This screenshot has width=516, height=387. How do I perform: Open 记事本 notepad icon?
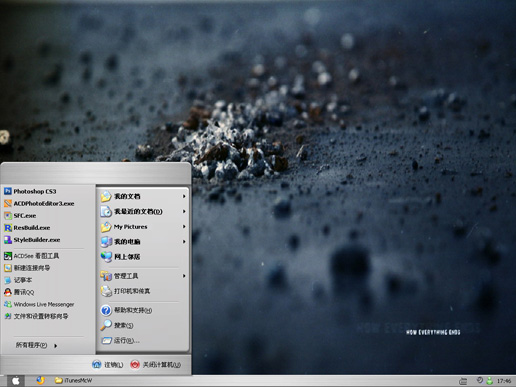point(8,280)
